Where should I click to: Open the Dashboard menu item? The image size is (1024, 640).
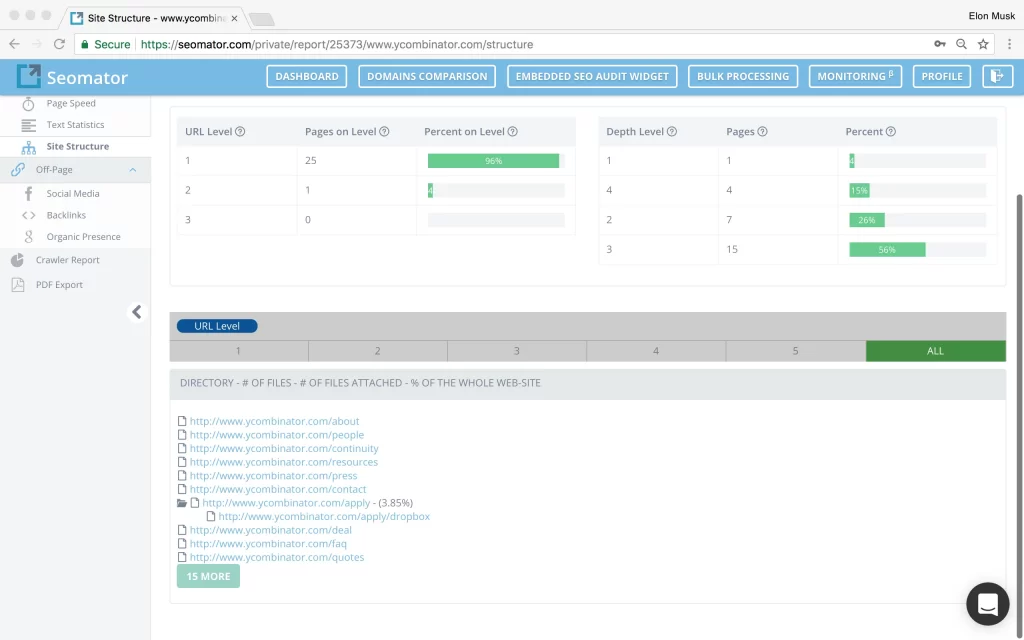coord(306,76)
